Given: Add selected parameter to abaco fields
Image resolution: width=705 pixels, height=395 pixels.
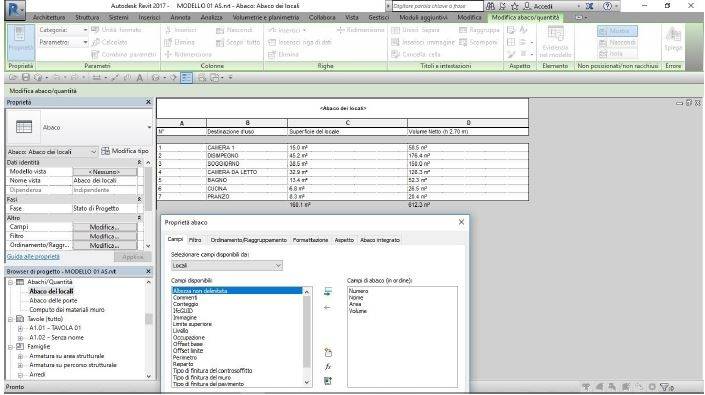Looking at the screenshot, I should [328, 292].
